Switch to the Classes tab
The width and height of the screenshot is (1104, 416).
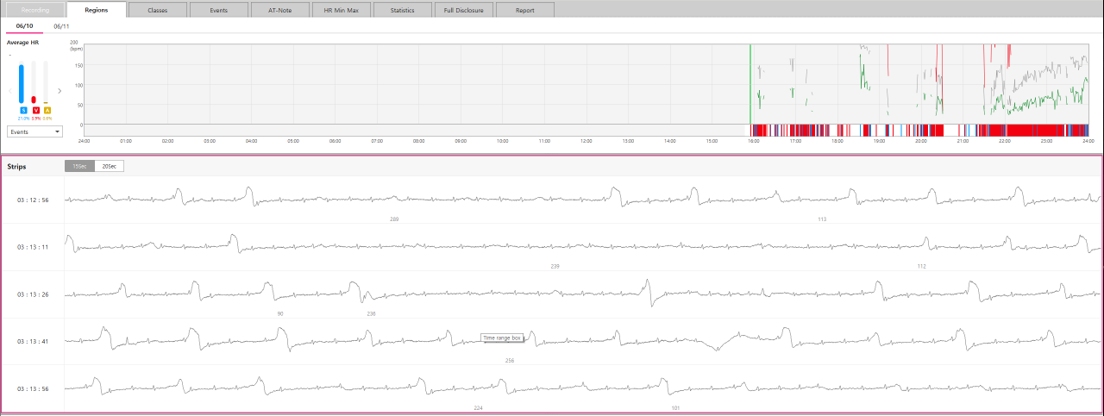coord(157,11)
